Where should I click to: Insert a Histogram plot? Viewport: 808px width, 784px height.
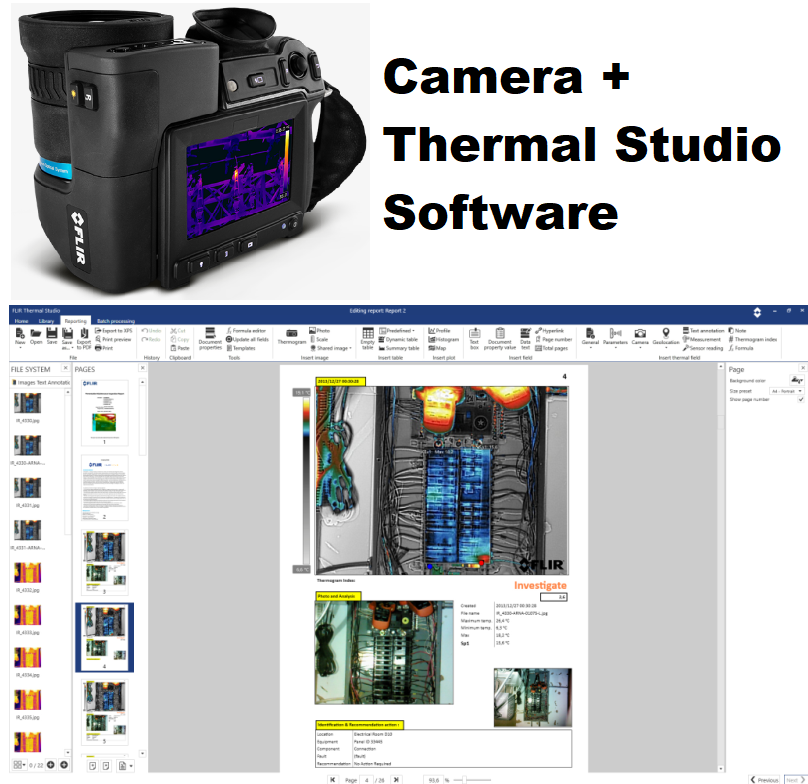coord(444,339)
